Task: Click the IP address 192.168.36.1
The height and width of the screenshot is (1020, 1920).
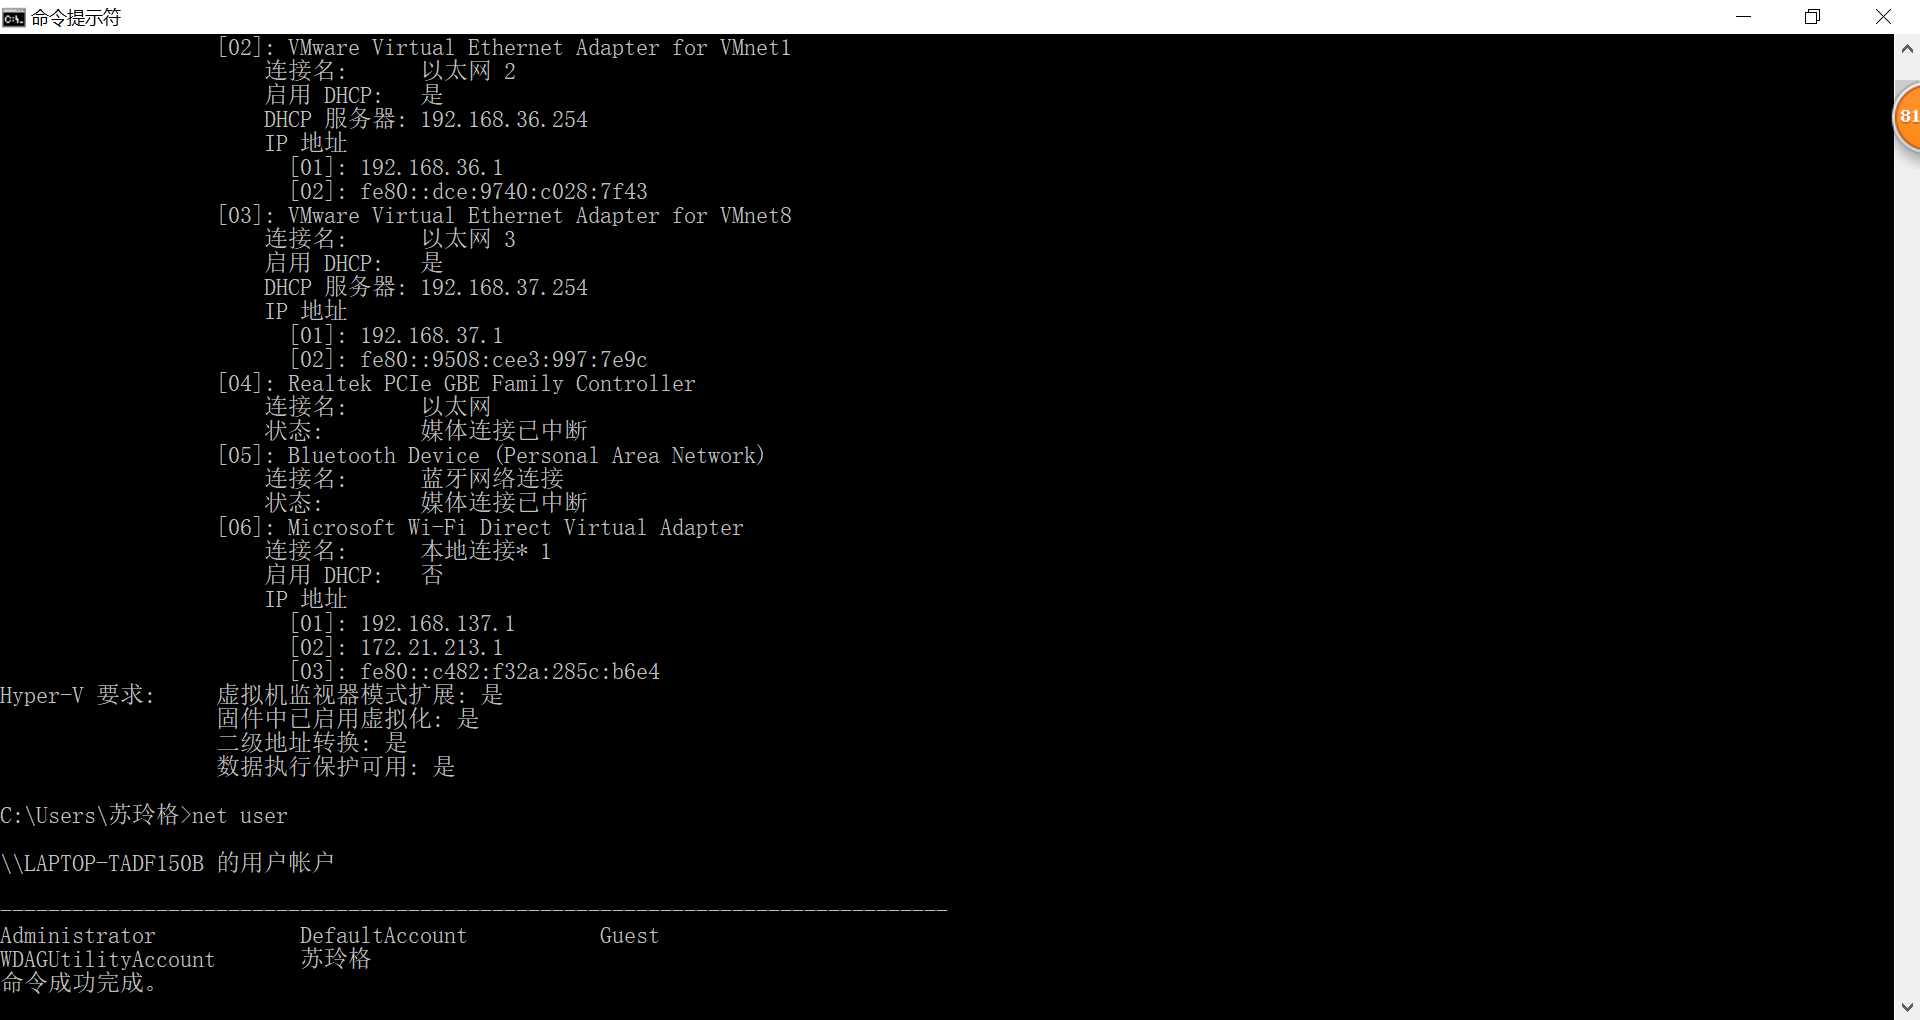Action: point(432,168)
